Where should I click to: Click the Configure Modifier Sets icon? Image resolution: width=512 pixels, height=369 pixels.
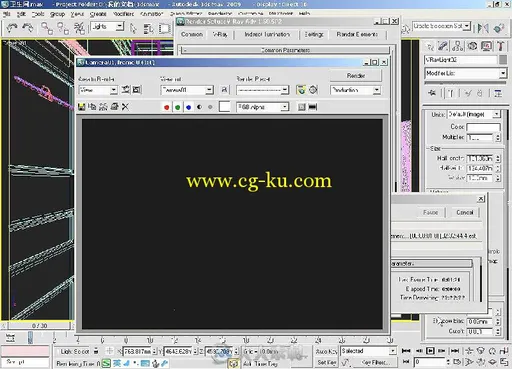pyautogui.click(x=498, y=94)
